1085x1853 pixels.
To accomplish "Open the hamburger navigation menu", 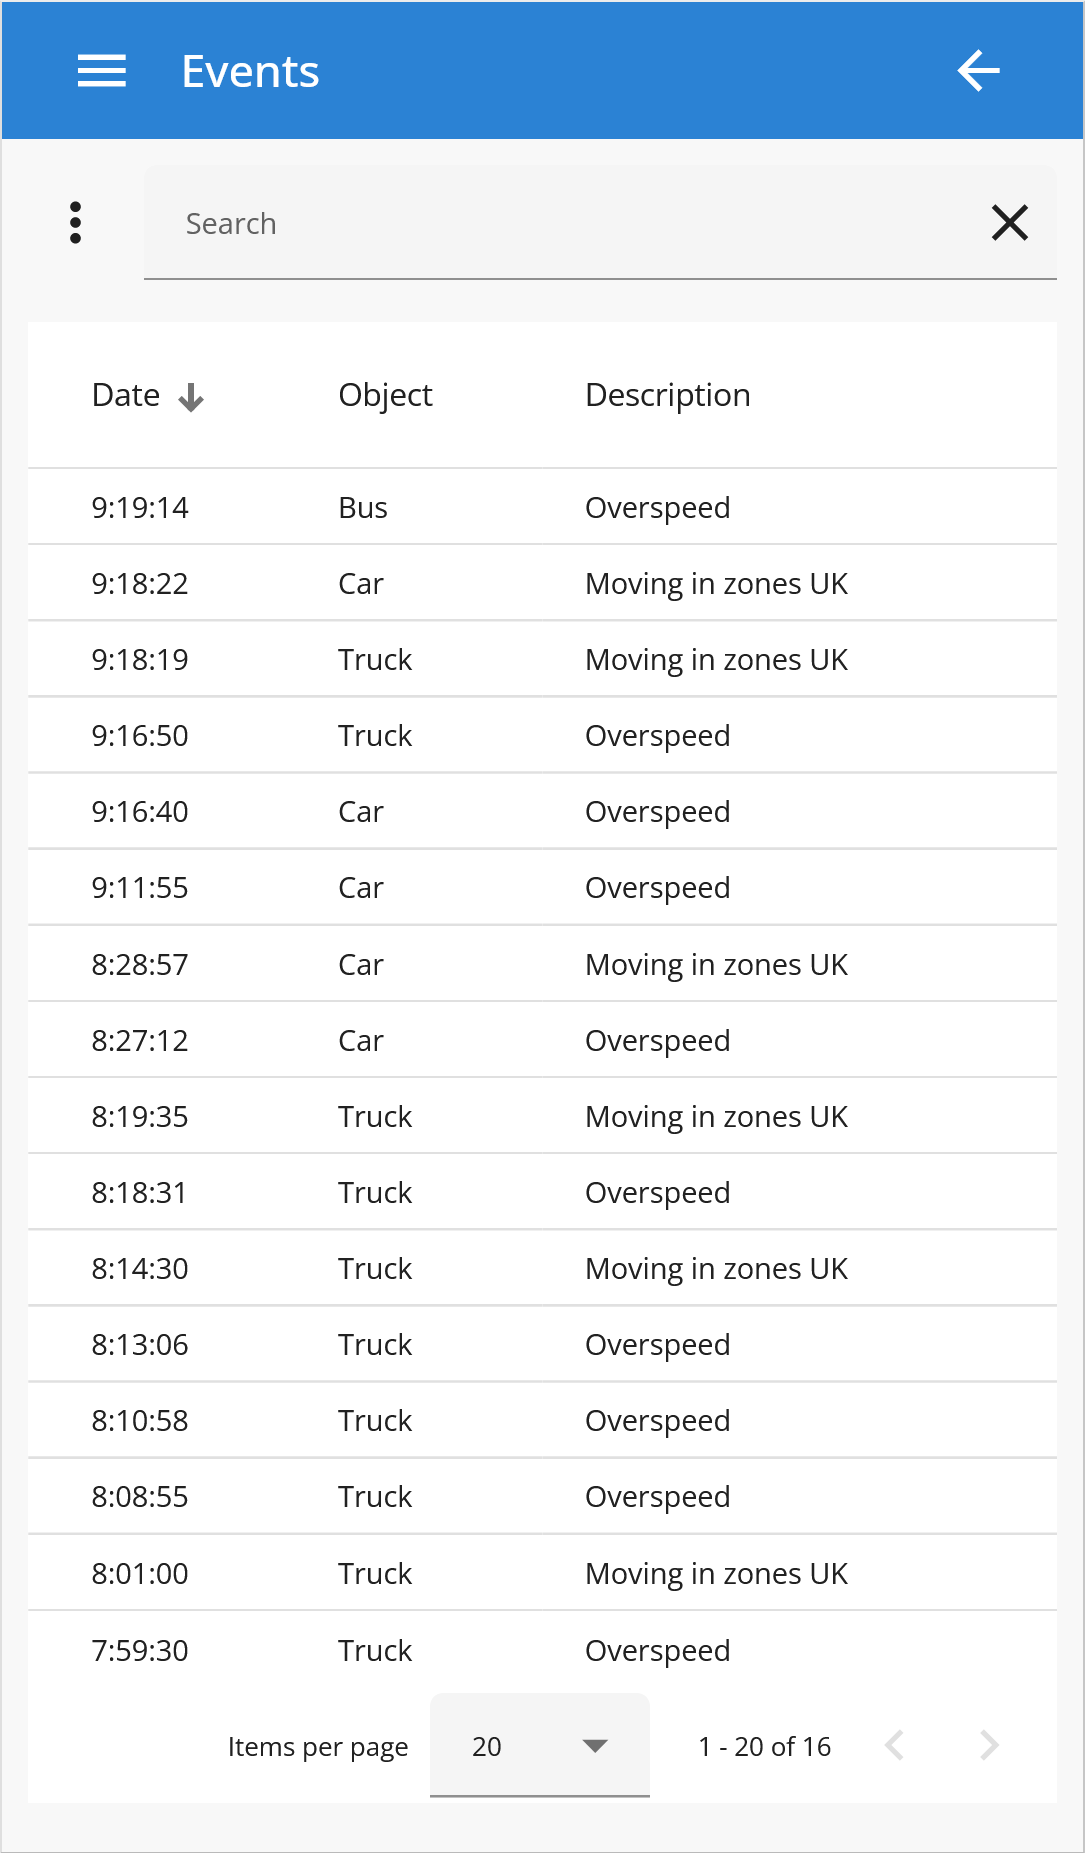I will (102, 71).
